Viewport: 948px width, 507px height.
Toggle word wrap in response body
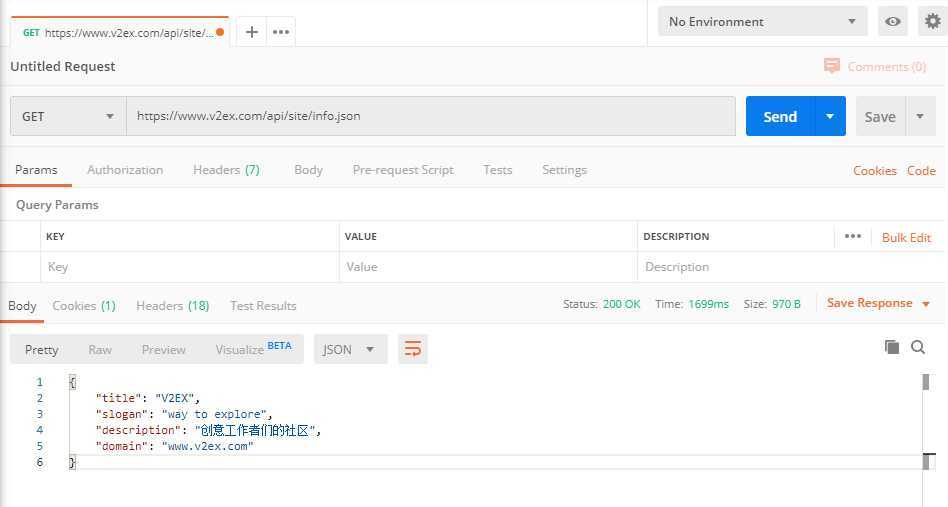(x=413, y=349)
